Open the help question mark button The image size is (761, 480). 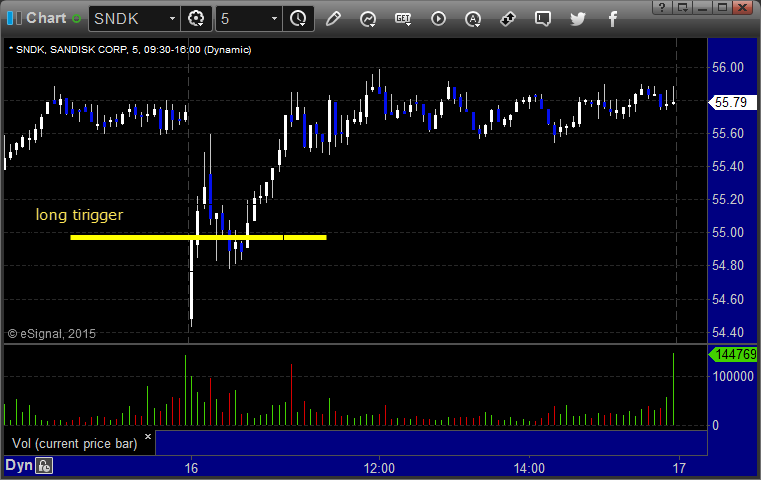pos(662,7)
